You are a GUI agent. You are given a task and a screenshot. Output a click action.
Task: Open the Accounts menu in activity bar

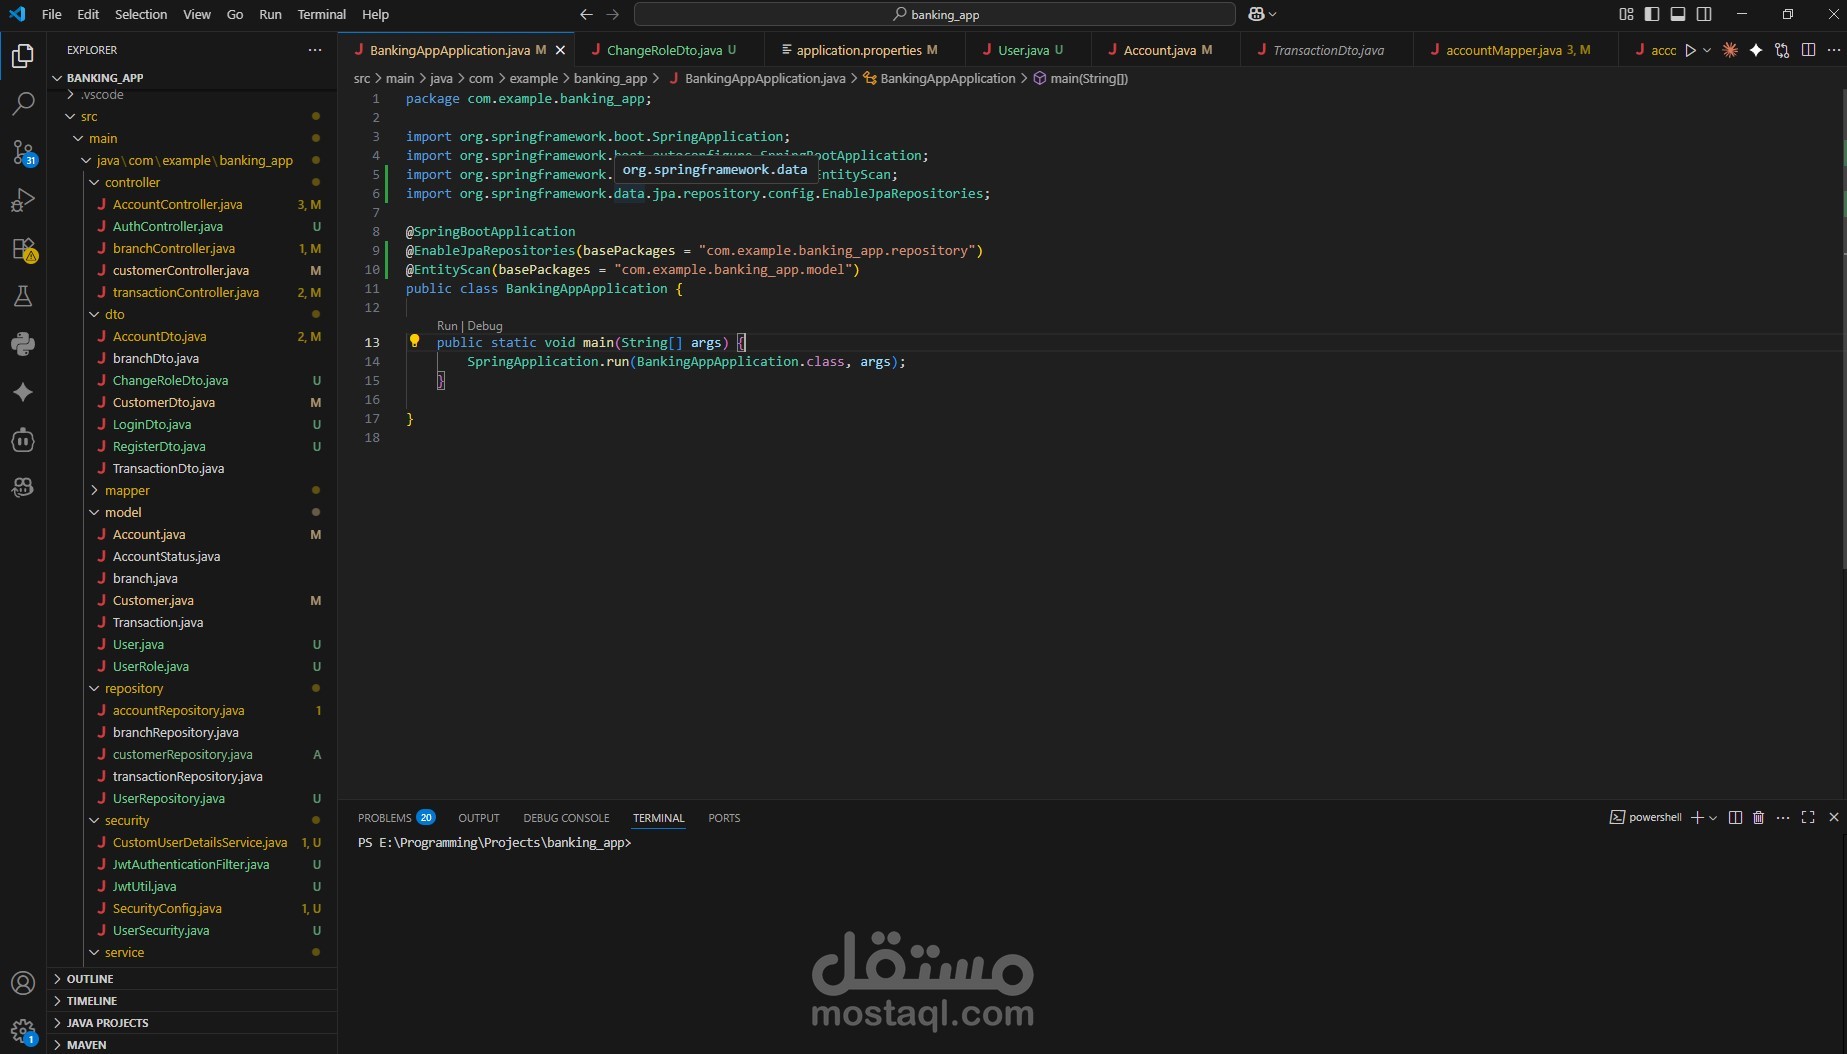(23, 983)
